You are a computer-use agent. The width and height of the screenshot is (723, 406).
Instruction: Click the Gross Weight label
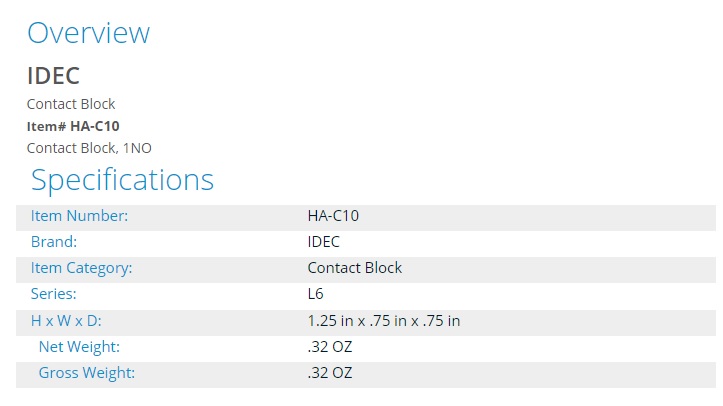[87, 373]
